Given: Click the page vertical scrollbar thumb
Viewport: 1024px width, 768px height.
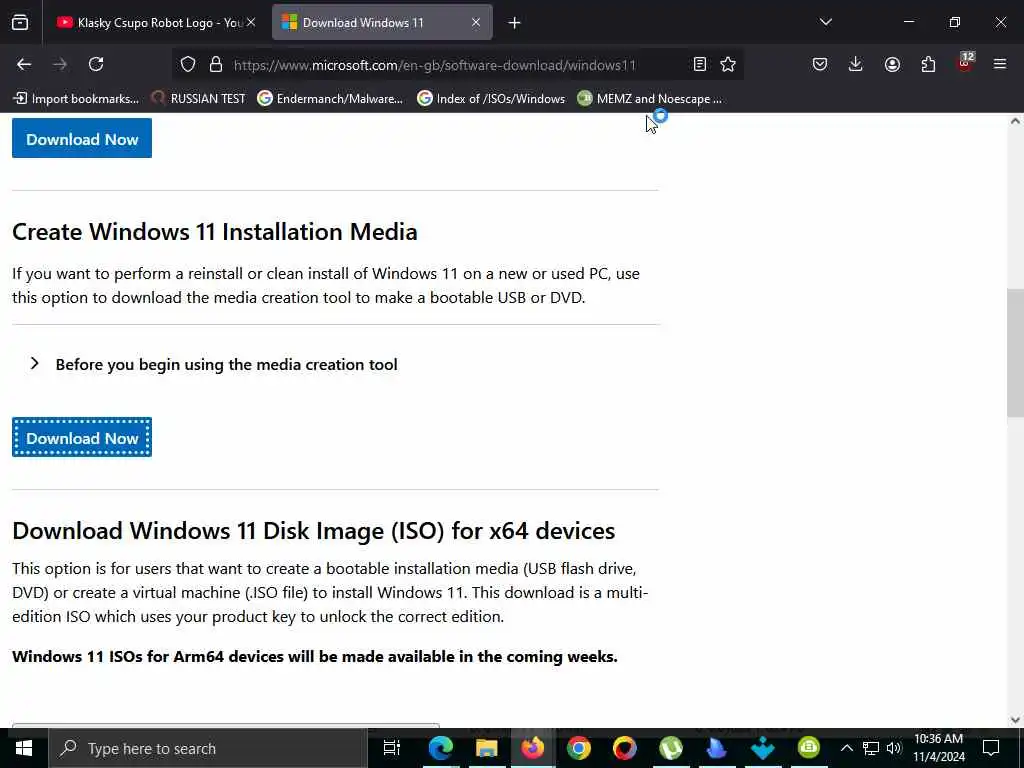Looking at the screenshot, I should pyautogui.click(x=1015, y=351).
